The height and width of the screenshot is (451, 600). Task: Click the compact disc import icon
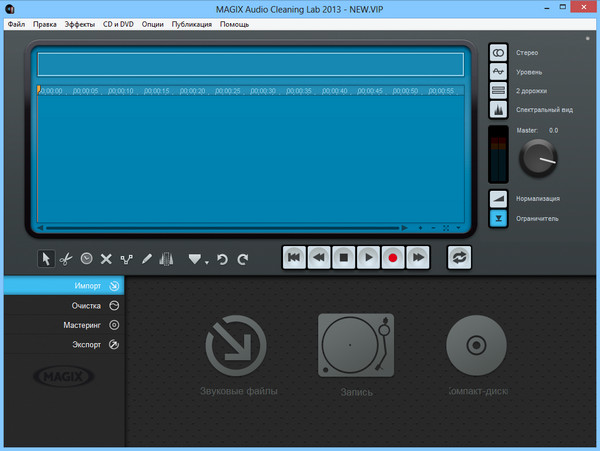[476, 345]
